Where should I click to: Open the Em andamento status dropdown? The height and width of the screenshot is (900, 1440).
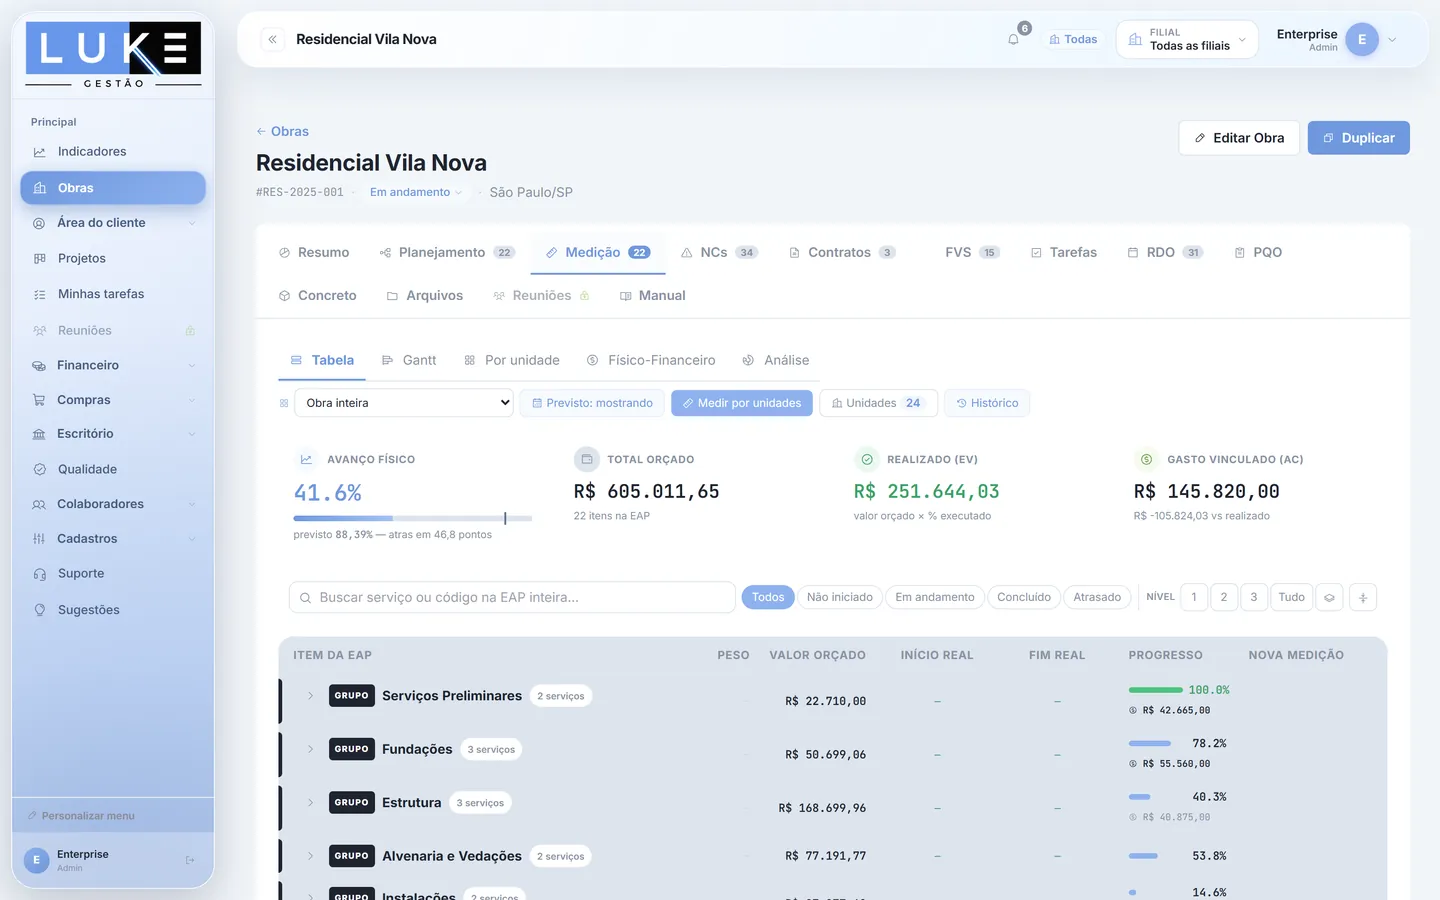[x=416, y=192]
